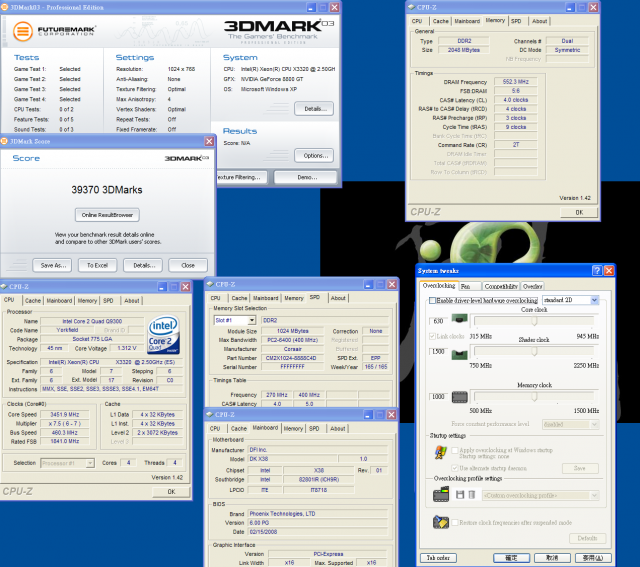The width and height of the screenshot is (640, 567).
Task: Click the Windows flag startup settings icon
Action: pyautogui.click(x=440, y=452)
